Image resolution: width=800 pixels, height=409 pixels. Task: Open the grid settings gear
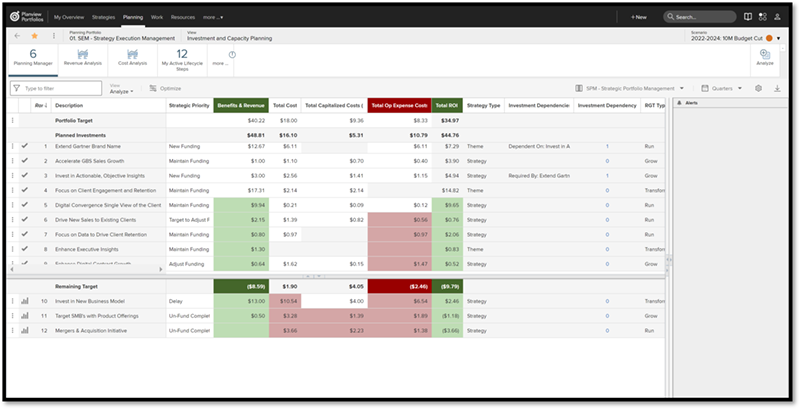tap(759, 88)
